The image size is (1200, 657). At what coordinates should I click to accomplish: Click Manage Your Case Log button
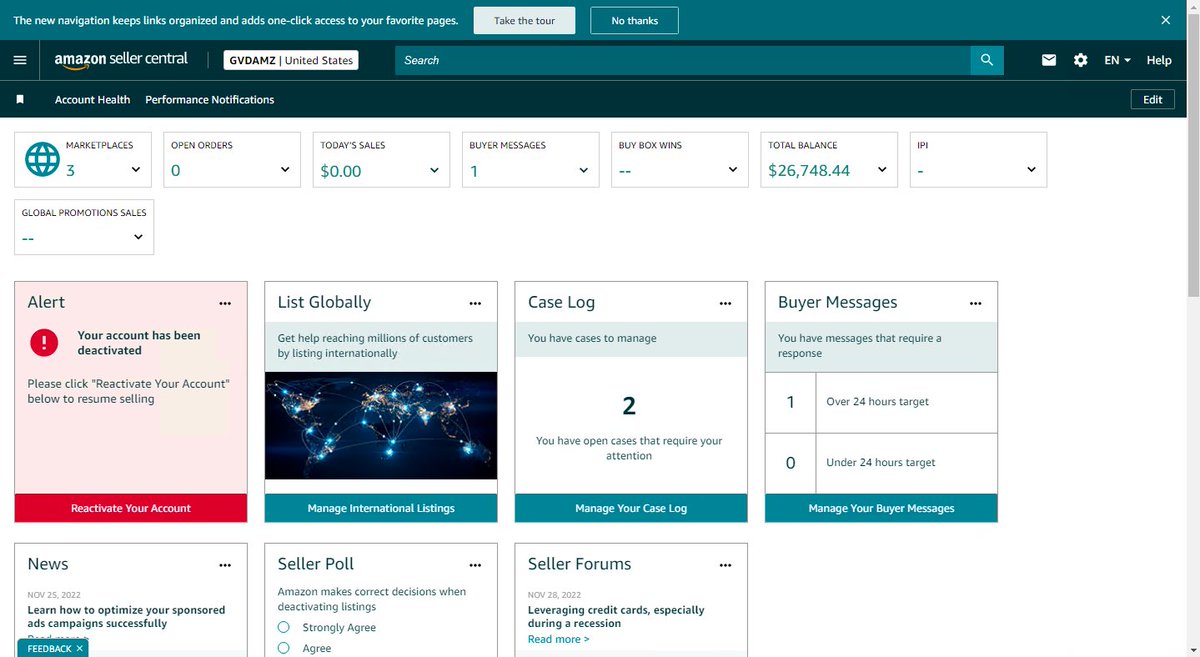click(631, 508)
